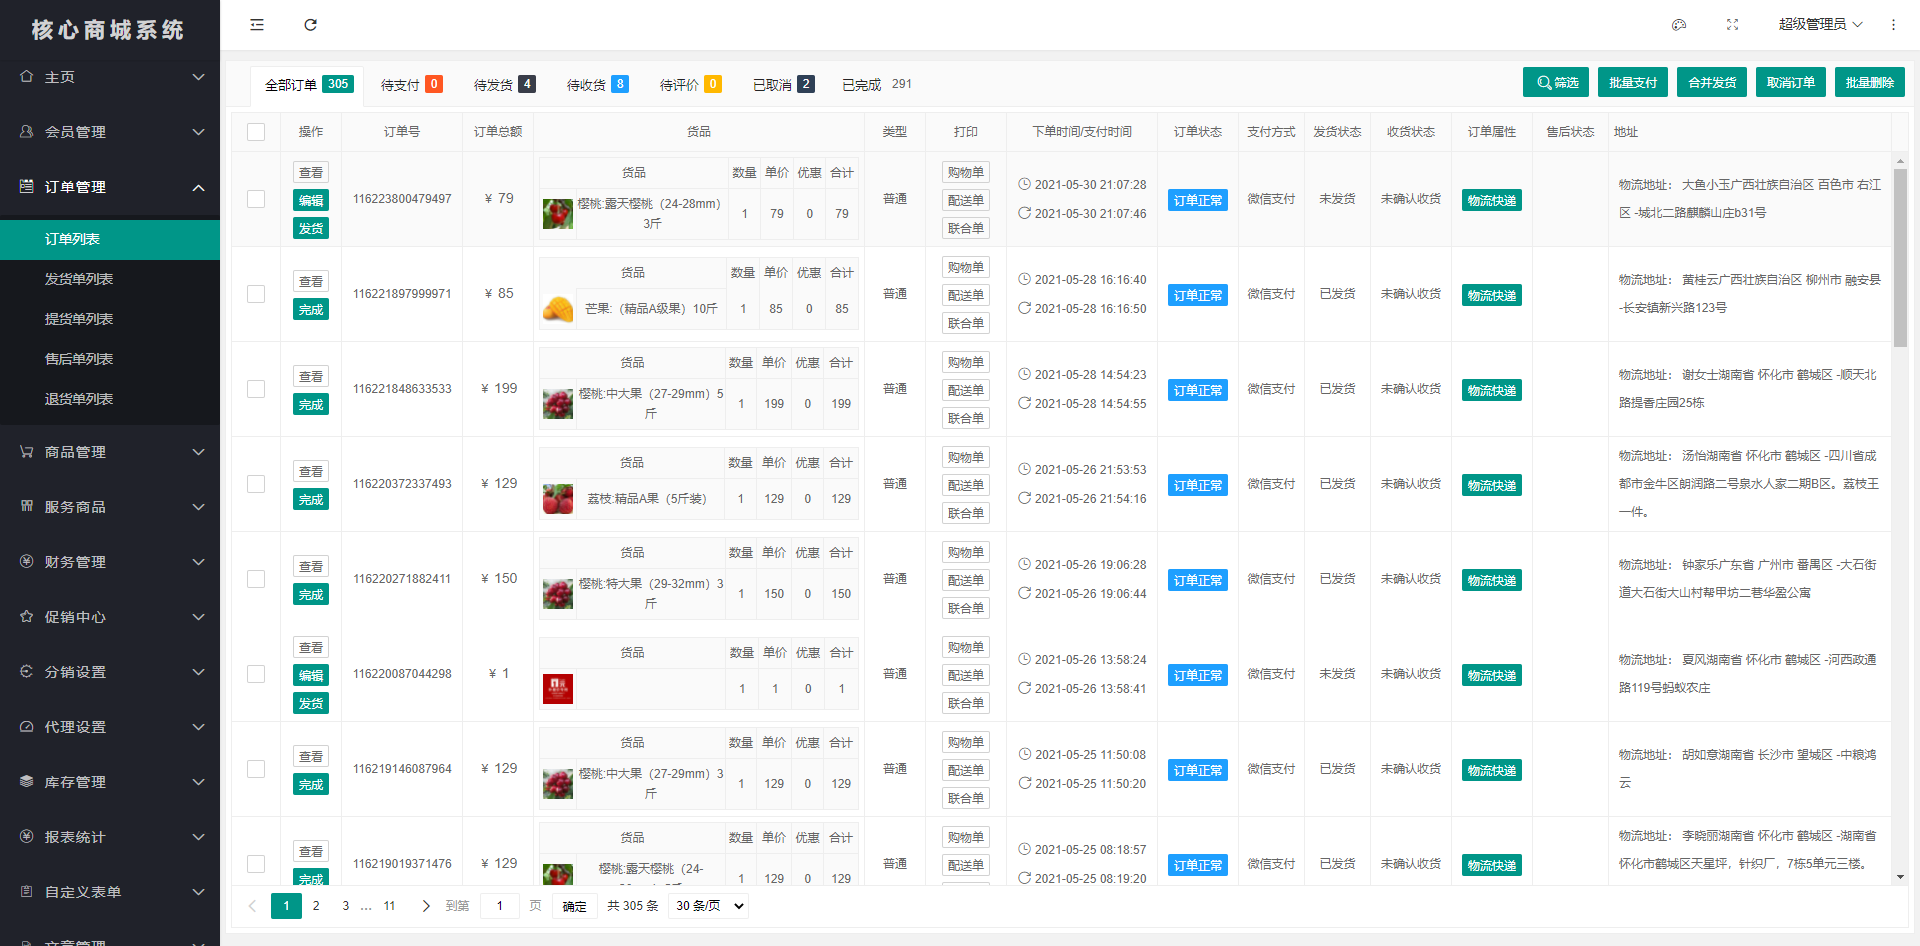Click 发货 for order 116223800479497

(311, 229)
